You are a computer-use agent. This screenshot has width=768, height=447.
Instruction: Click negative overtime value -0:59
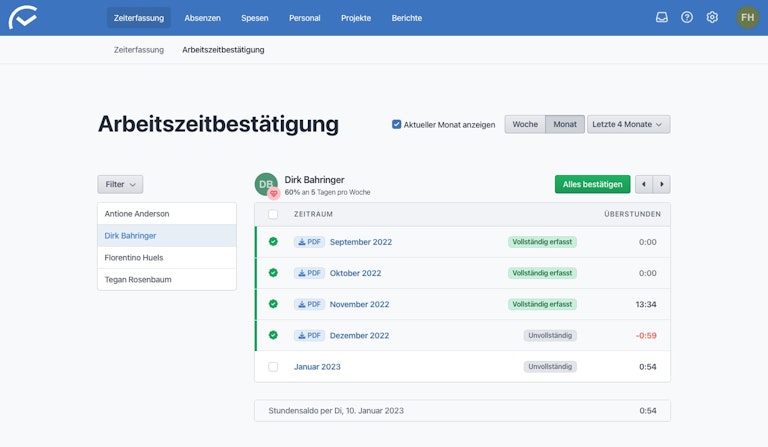pyautogui.click(x=646, y=335)
